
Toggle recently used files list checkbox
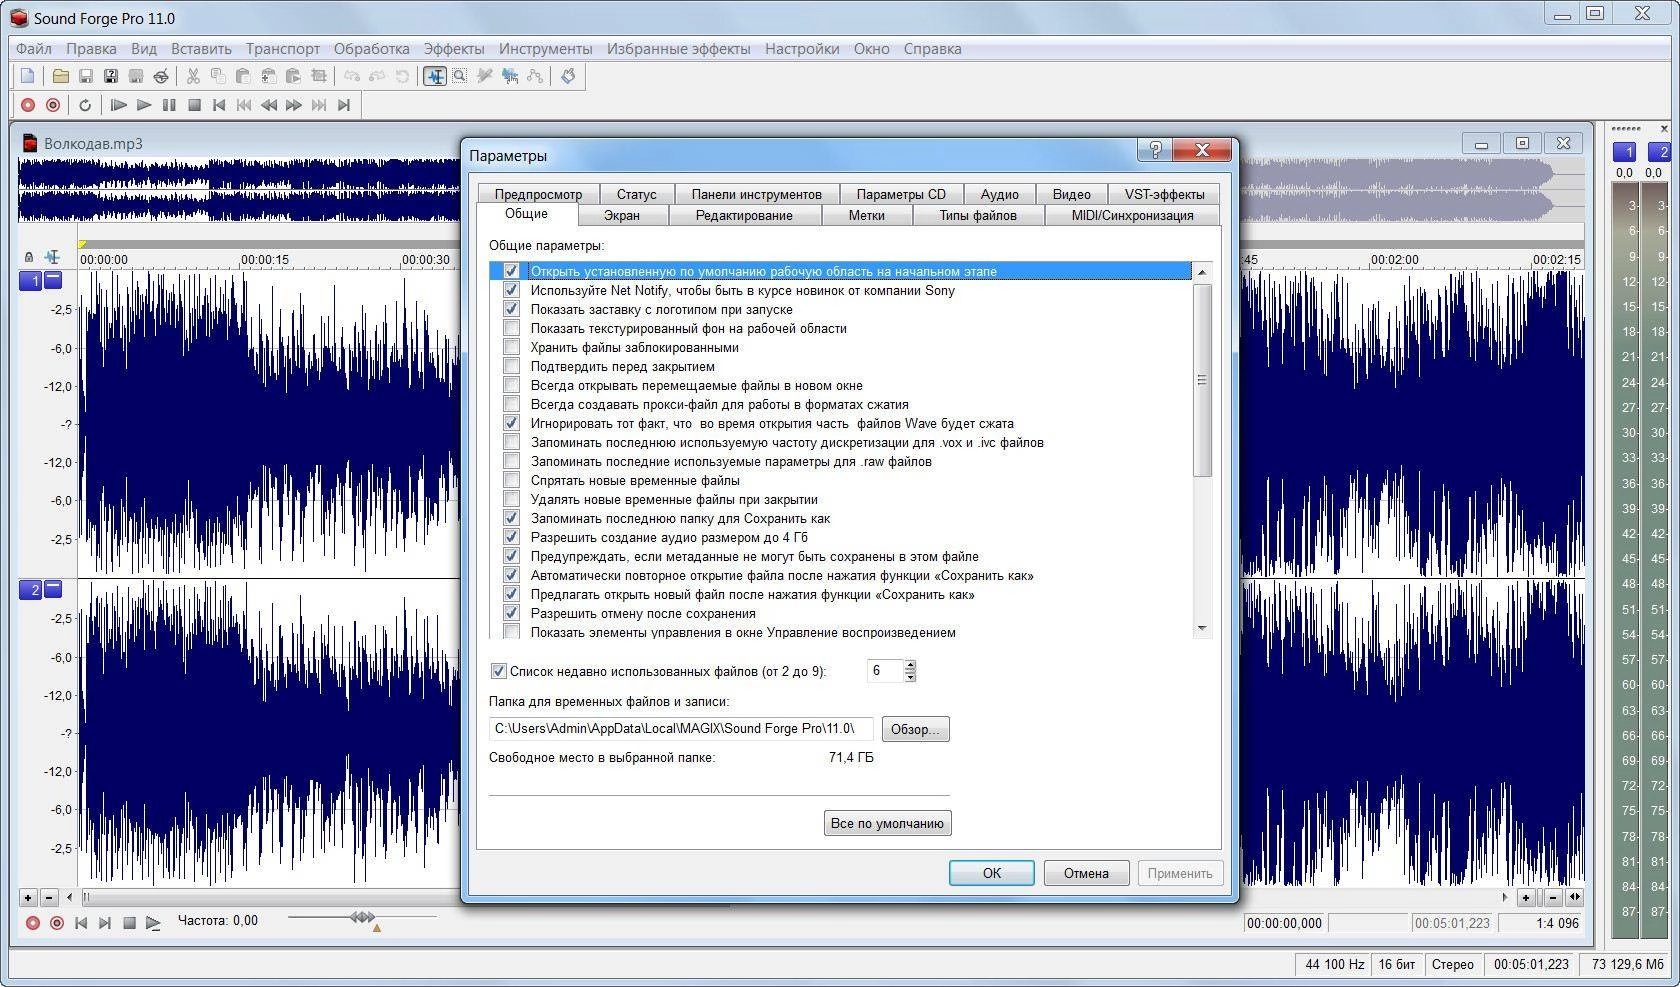point(498,671)
